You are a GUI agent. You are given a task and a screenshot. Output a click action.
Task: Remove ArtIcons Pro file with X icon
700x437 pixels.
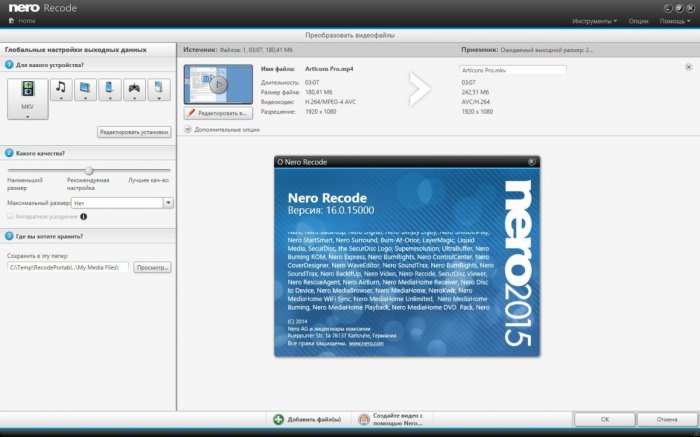click(x=688, y=67)
